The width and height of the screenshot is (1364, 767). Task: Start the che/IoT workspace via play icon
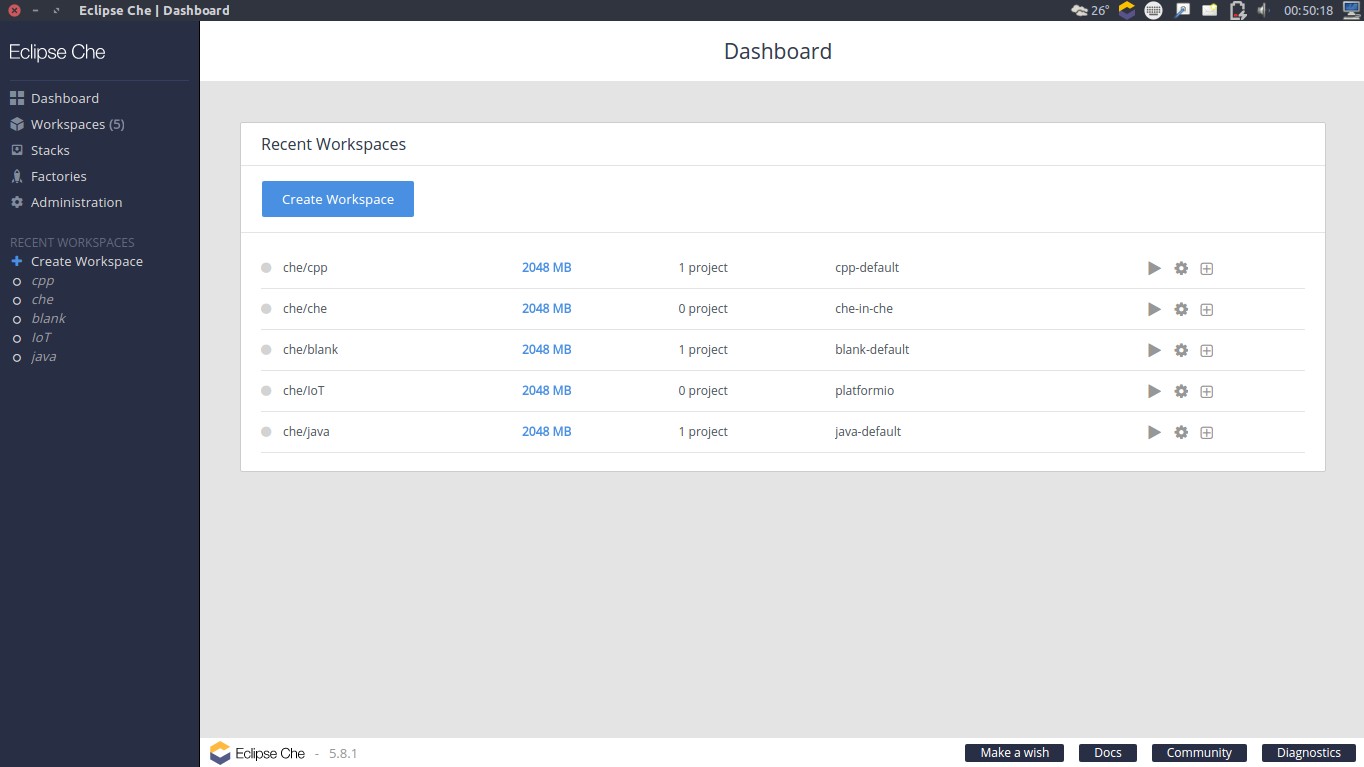coord(1154,391)
